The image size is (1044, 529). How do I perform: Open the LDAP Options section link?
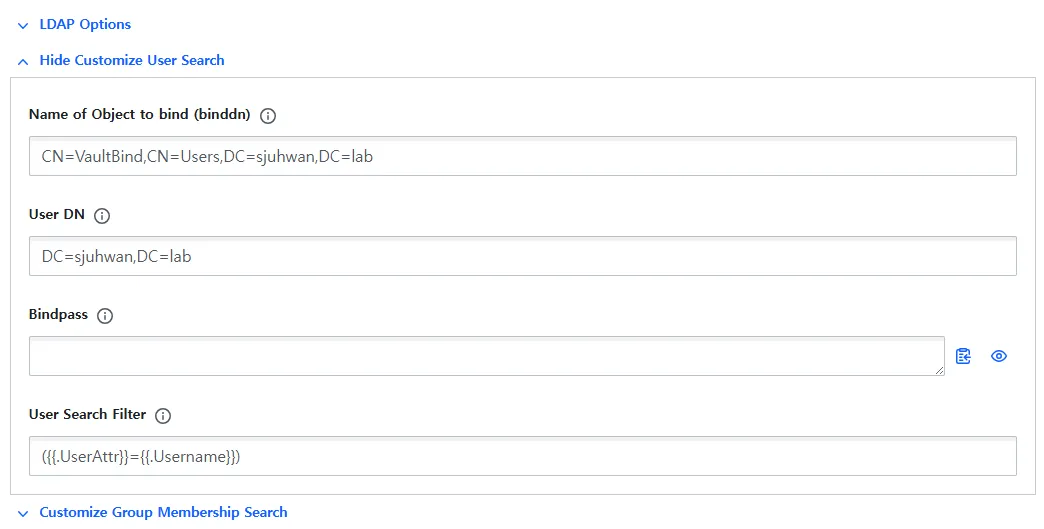pos(85,24)
